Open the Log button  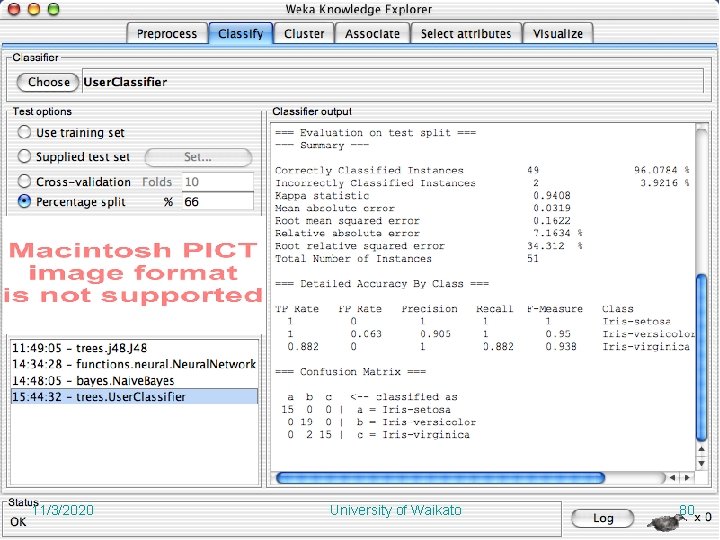pyautogui.click(x=603, y=518)
